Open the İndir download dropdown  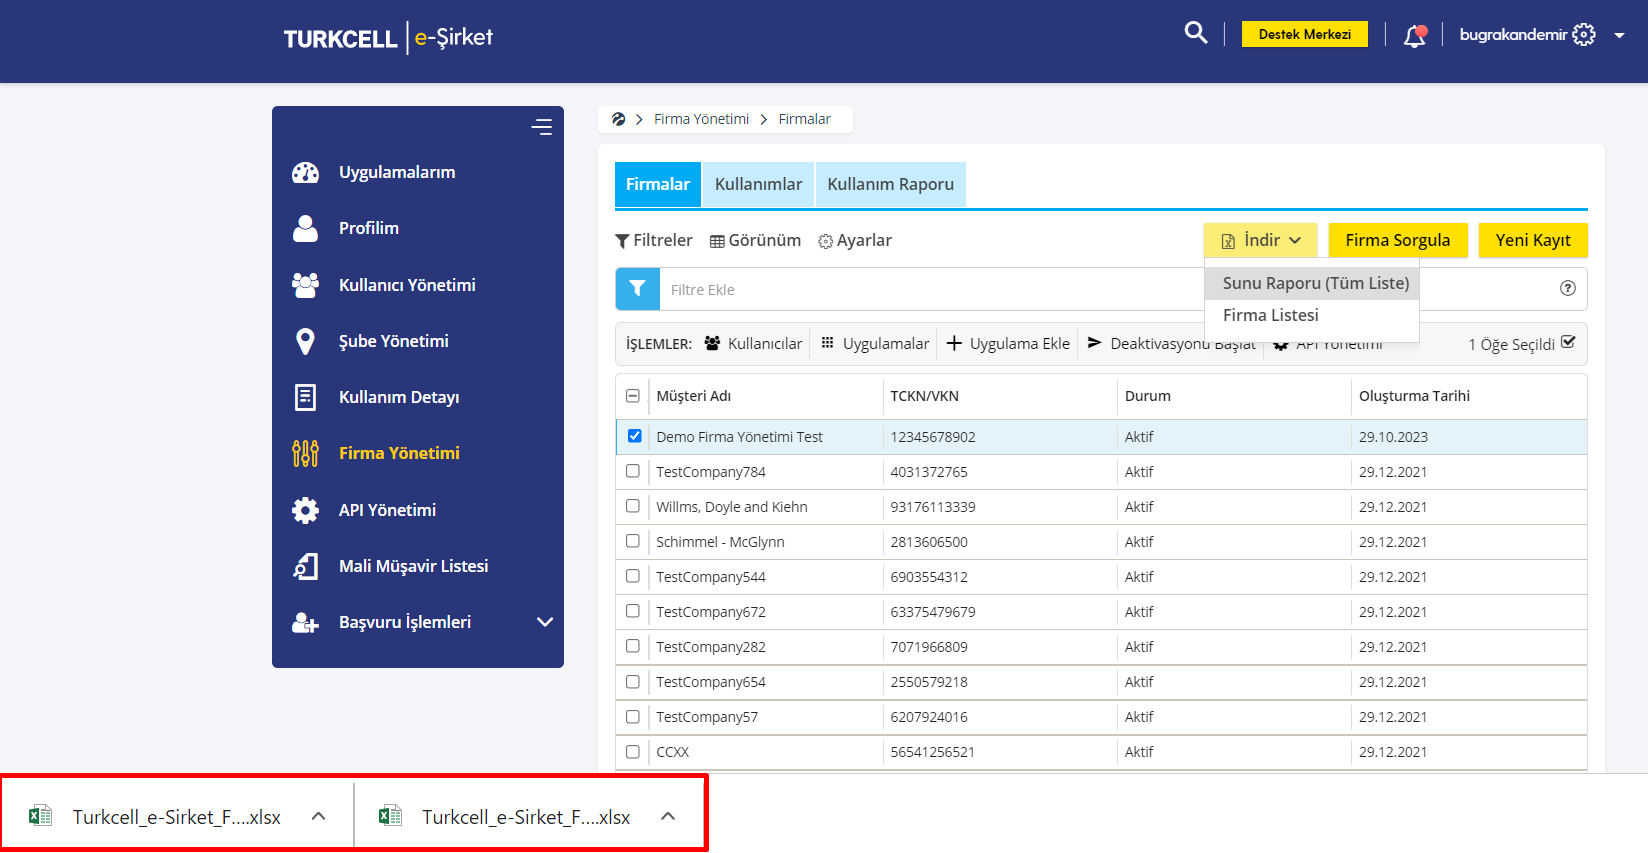pos(1260,240)
